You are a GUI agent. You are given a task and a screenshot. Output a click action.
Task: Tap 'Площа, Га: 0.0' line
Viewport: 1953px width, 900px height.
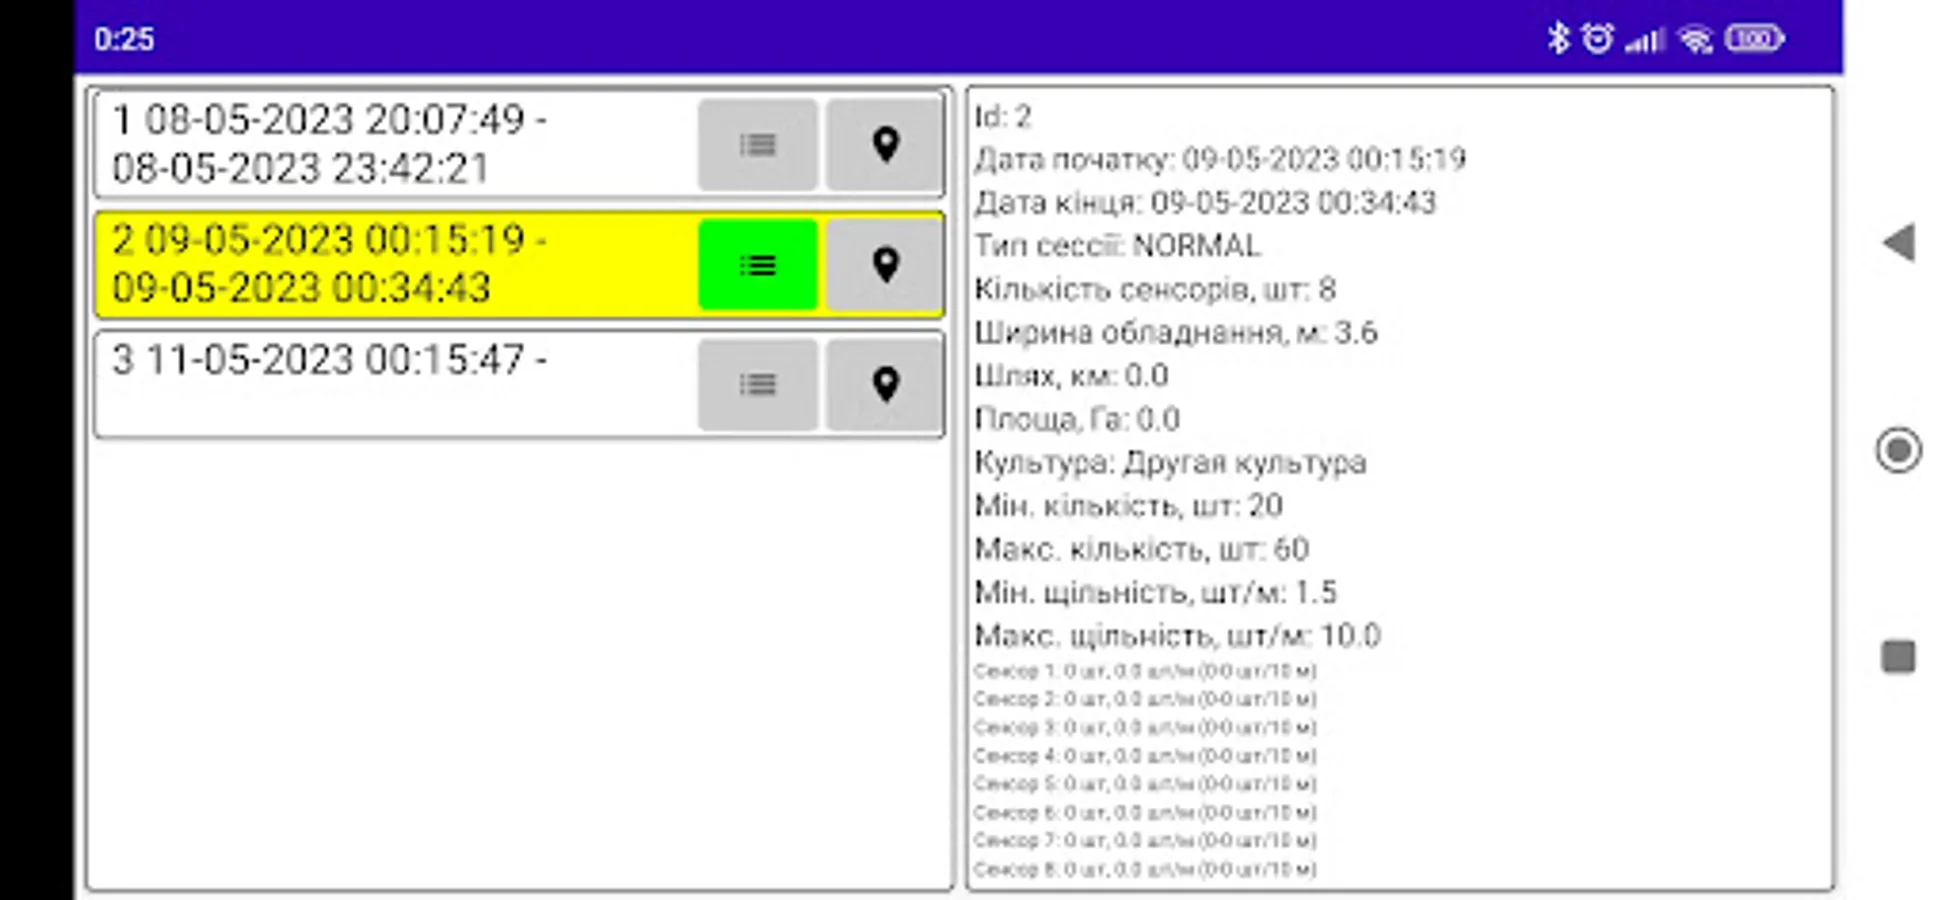coord(1077,419)
